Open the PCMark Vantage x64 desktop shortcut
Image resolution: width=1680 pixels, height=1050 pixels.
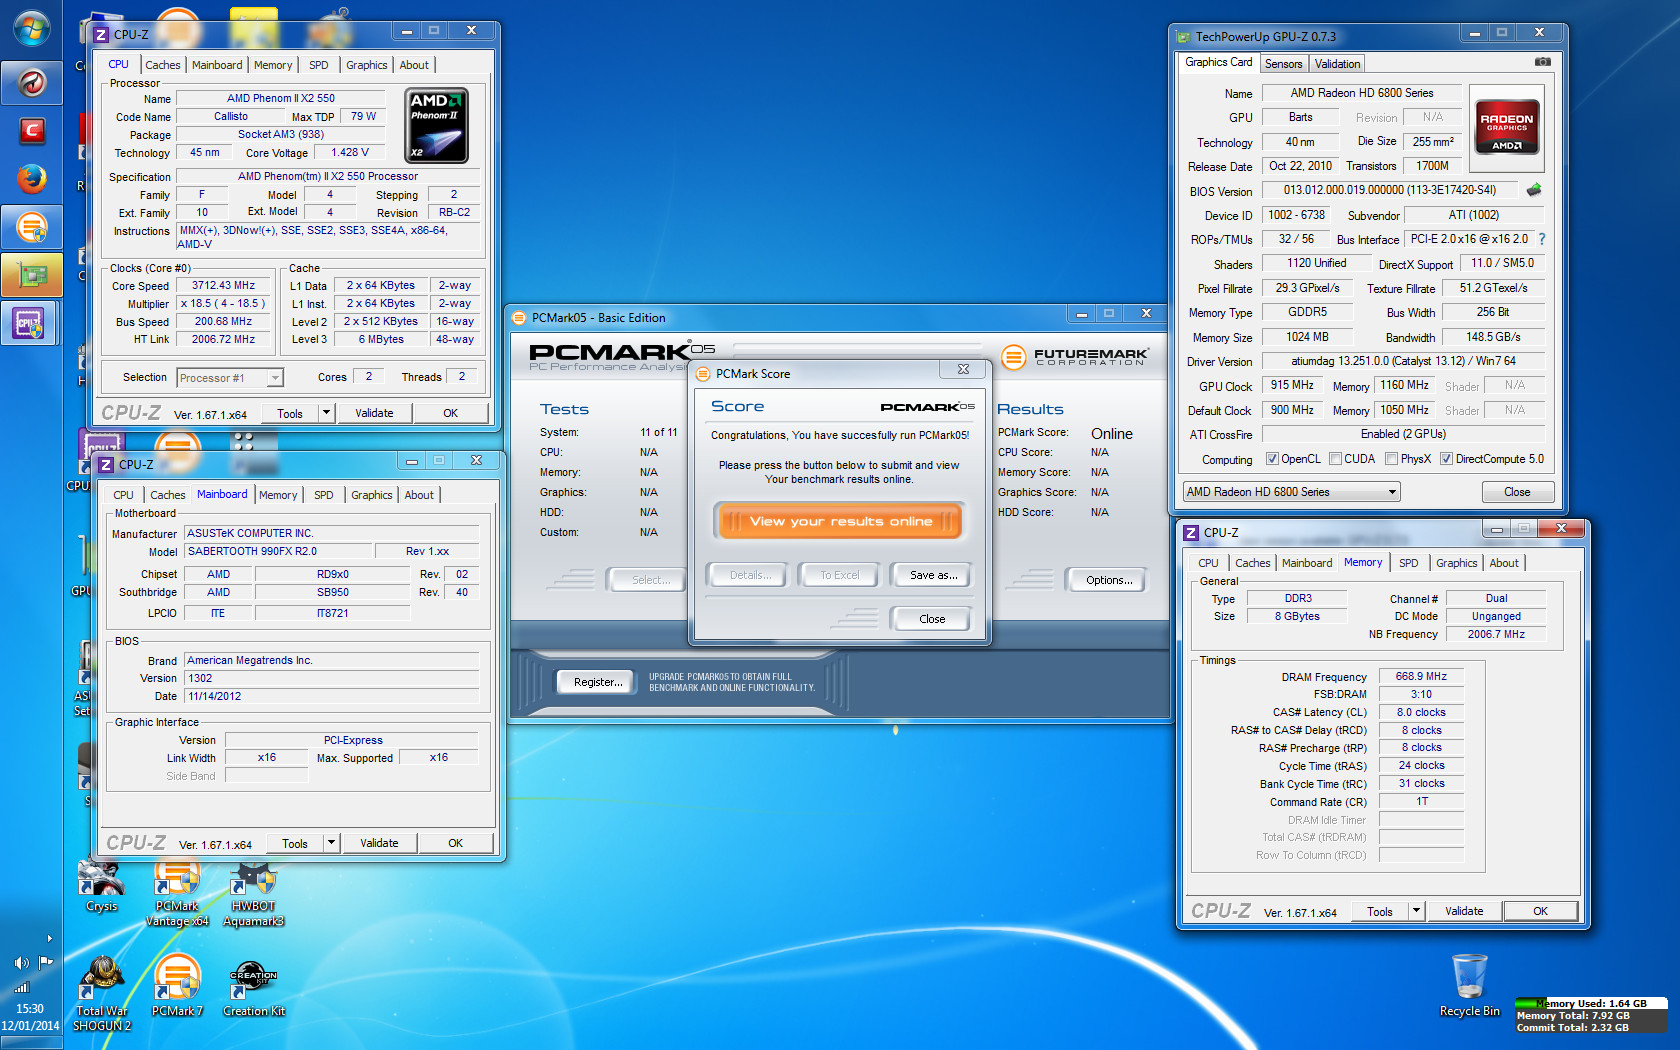click(177, 894)
